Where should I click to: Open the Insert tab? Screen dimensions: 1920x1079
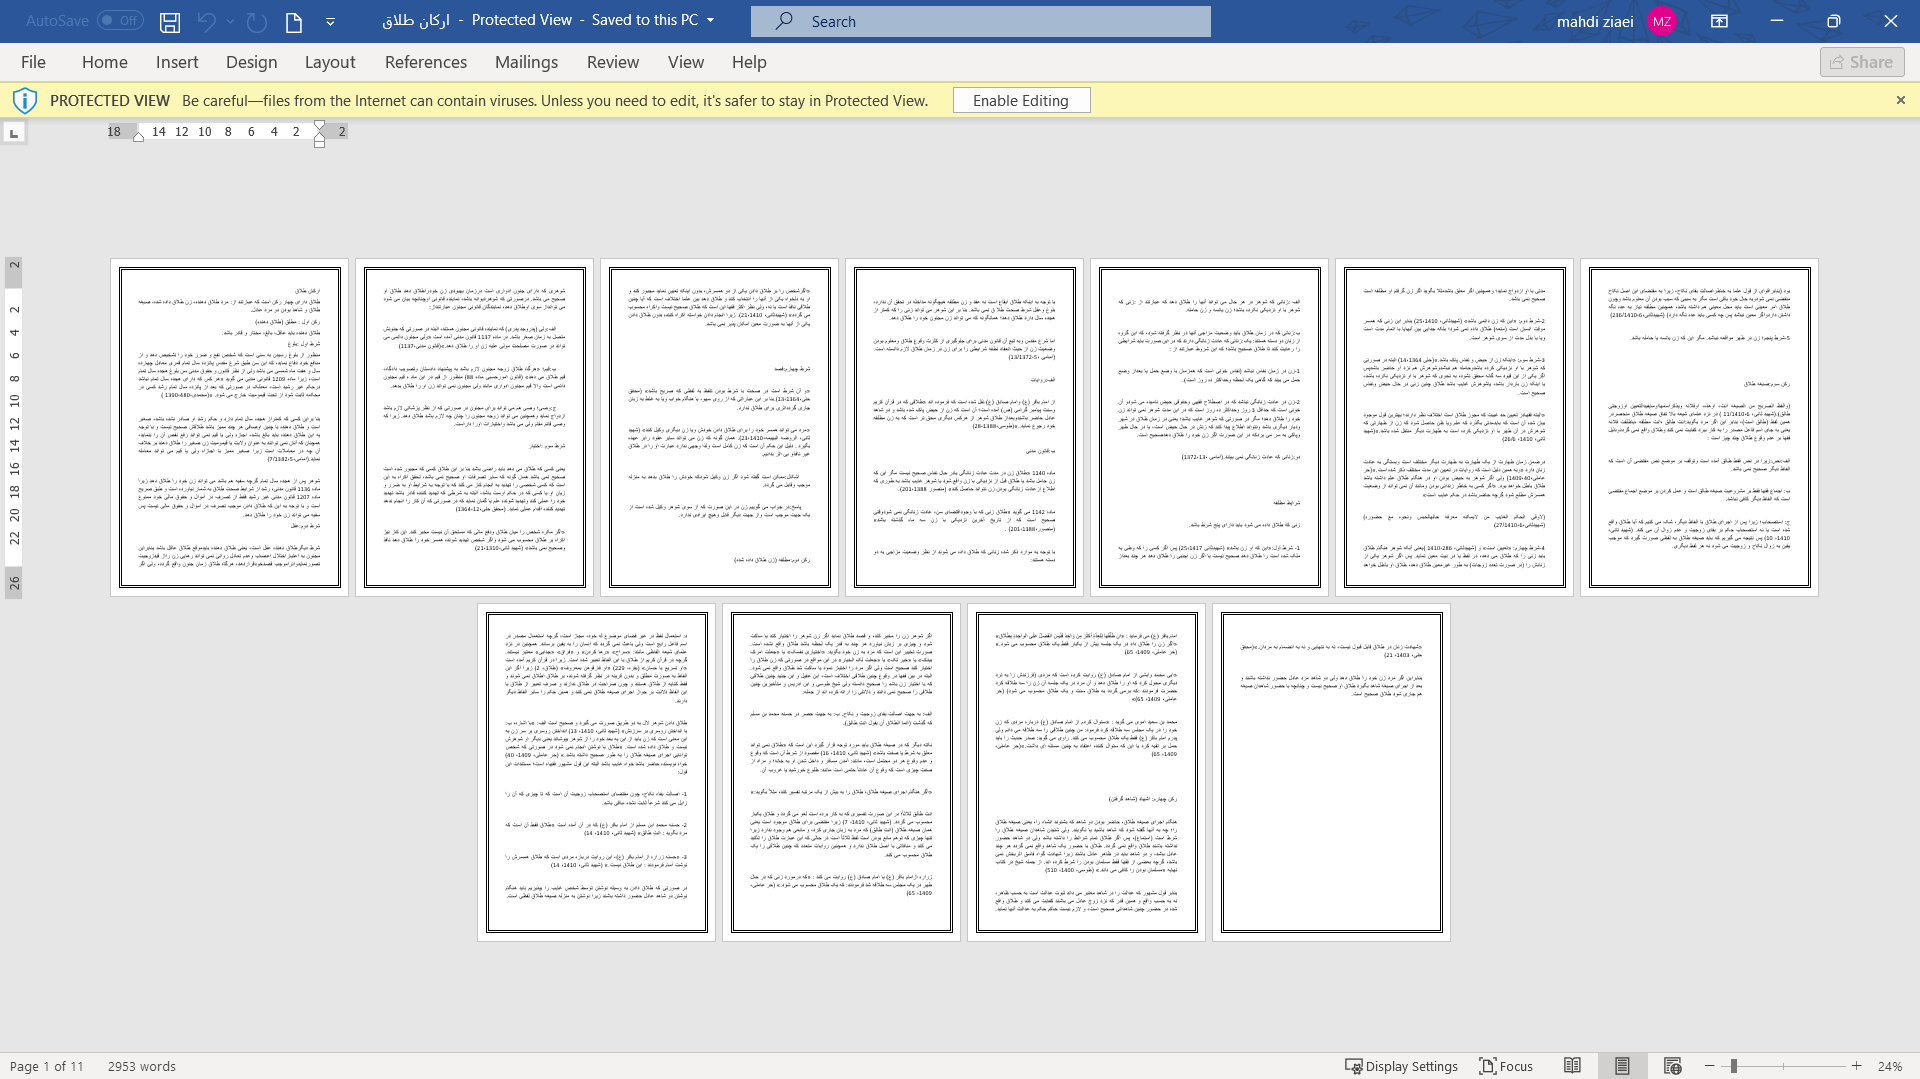[x=177, y=62]
